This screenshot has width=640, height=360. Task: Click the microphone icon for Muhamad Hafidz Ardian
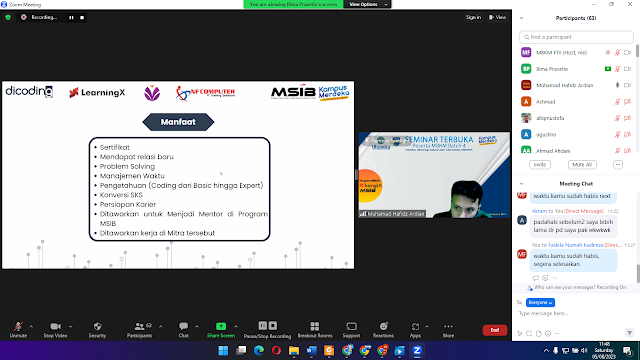[618, 85]
